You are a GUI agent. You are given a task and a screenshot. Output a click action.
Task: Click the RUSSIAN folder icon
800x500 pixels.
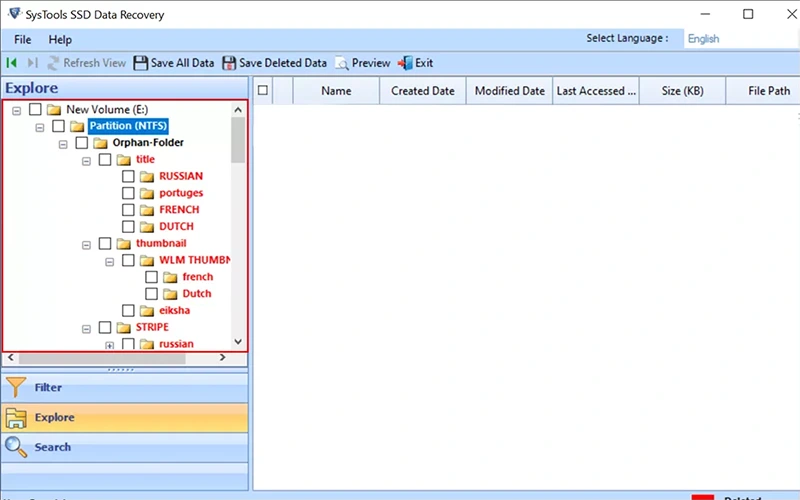(147, 177)
